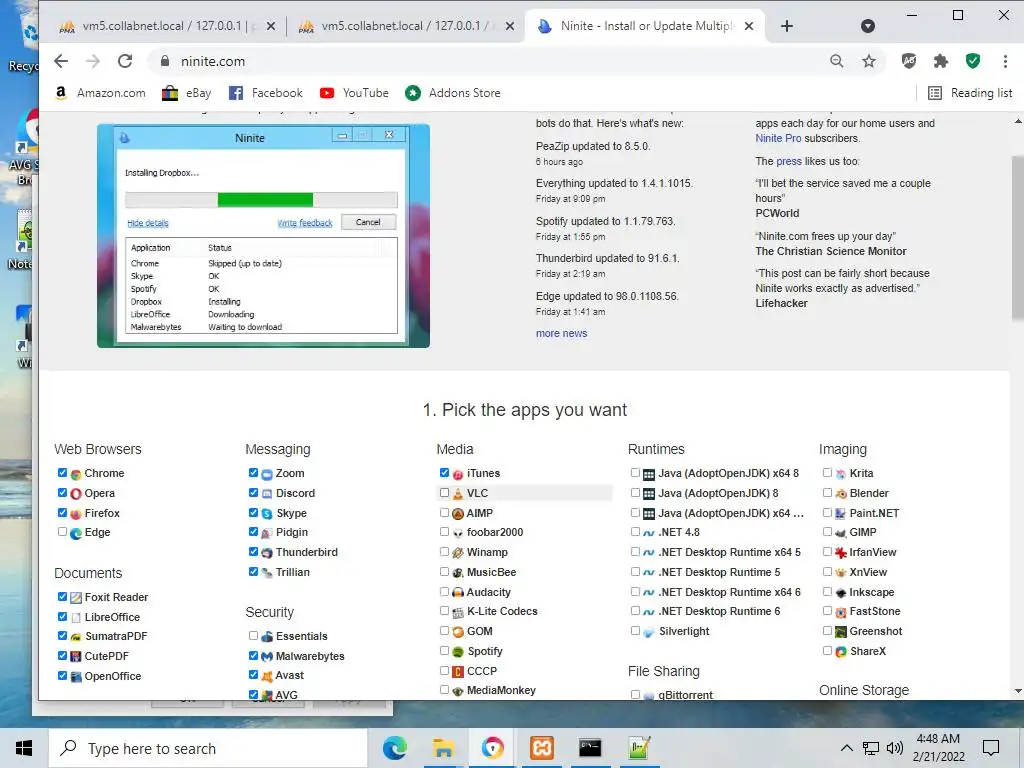1024x768 pixels.
Task: Click the CCCP icon in Media list
Action: click(x=458, y=671)
